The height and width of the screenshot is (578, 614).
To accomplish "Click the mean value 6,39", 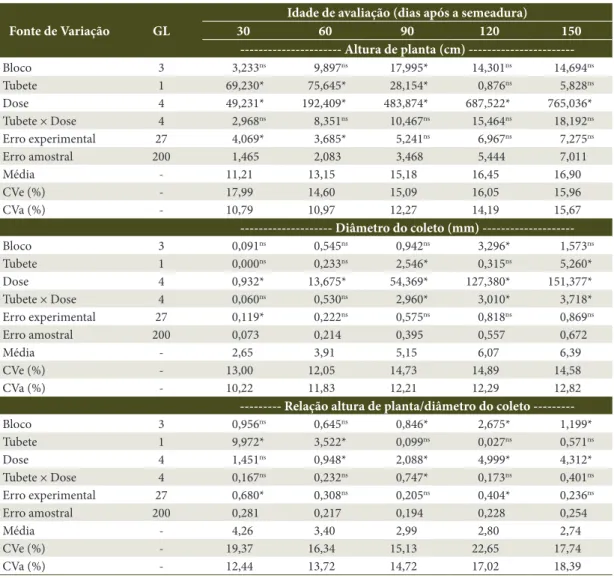I will tap(570, 352).
